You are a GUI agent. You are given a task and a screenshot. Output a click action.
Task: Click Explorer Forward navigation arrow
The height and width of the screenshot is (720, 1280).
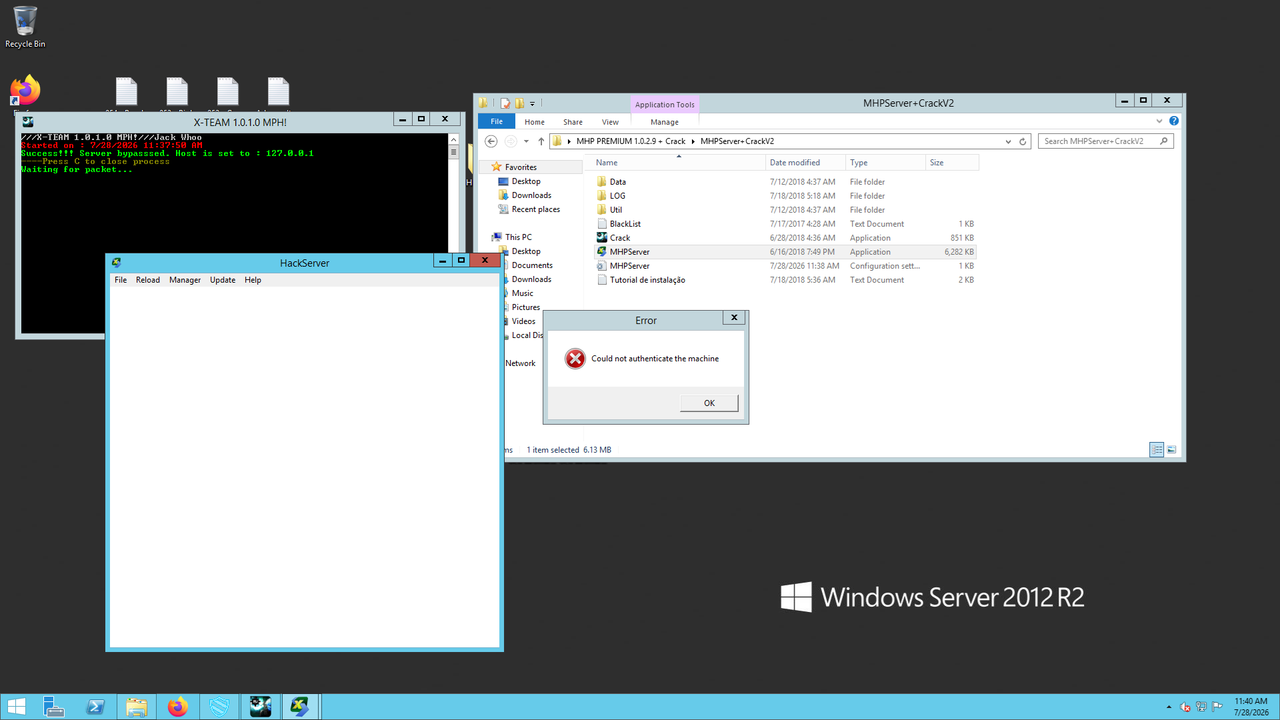click(511, 141)
